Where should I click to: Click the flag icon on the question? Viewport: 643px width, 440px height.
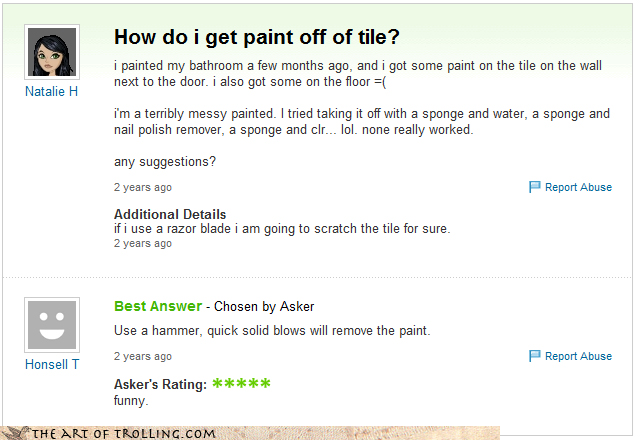pos(534,187)
